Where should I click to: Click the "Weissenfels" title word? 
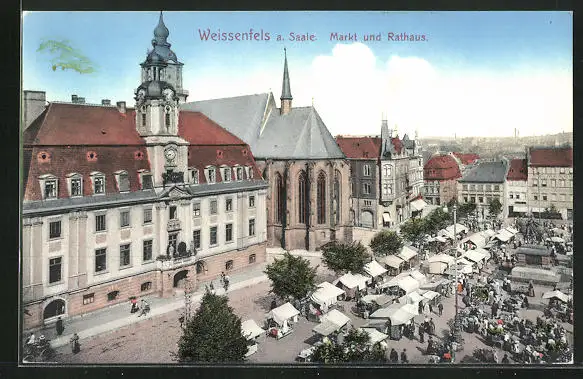[234, 35]
